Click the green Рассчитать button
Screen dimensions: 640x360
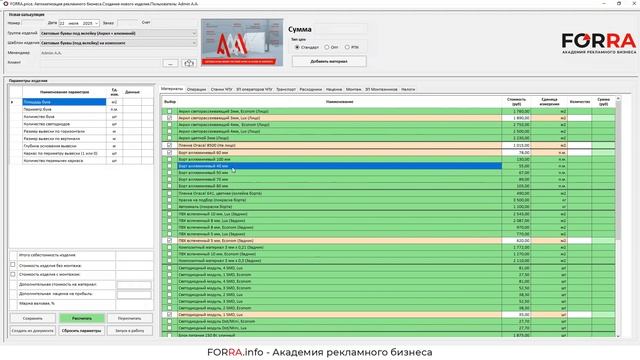coord(82,318)
